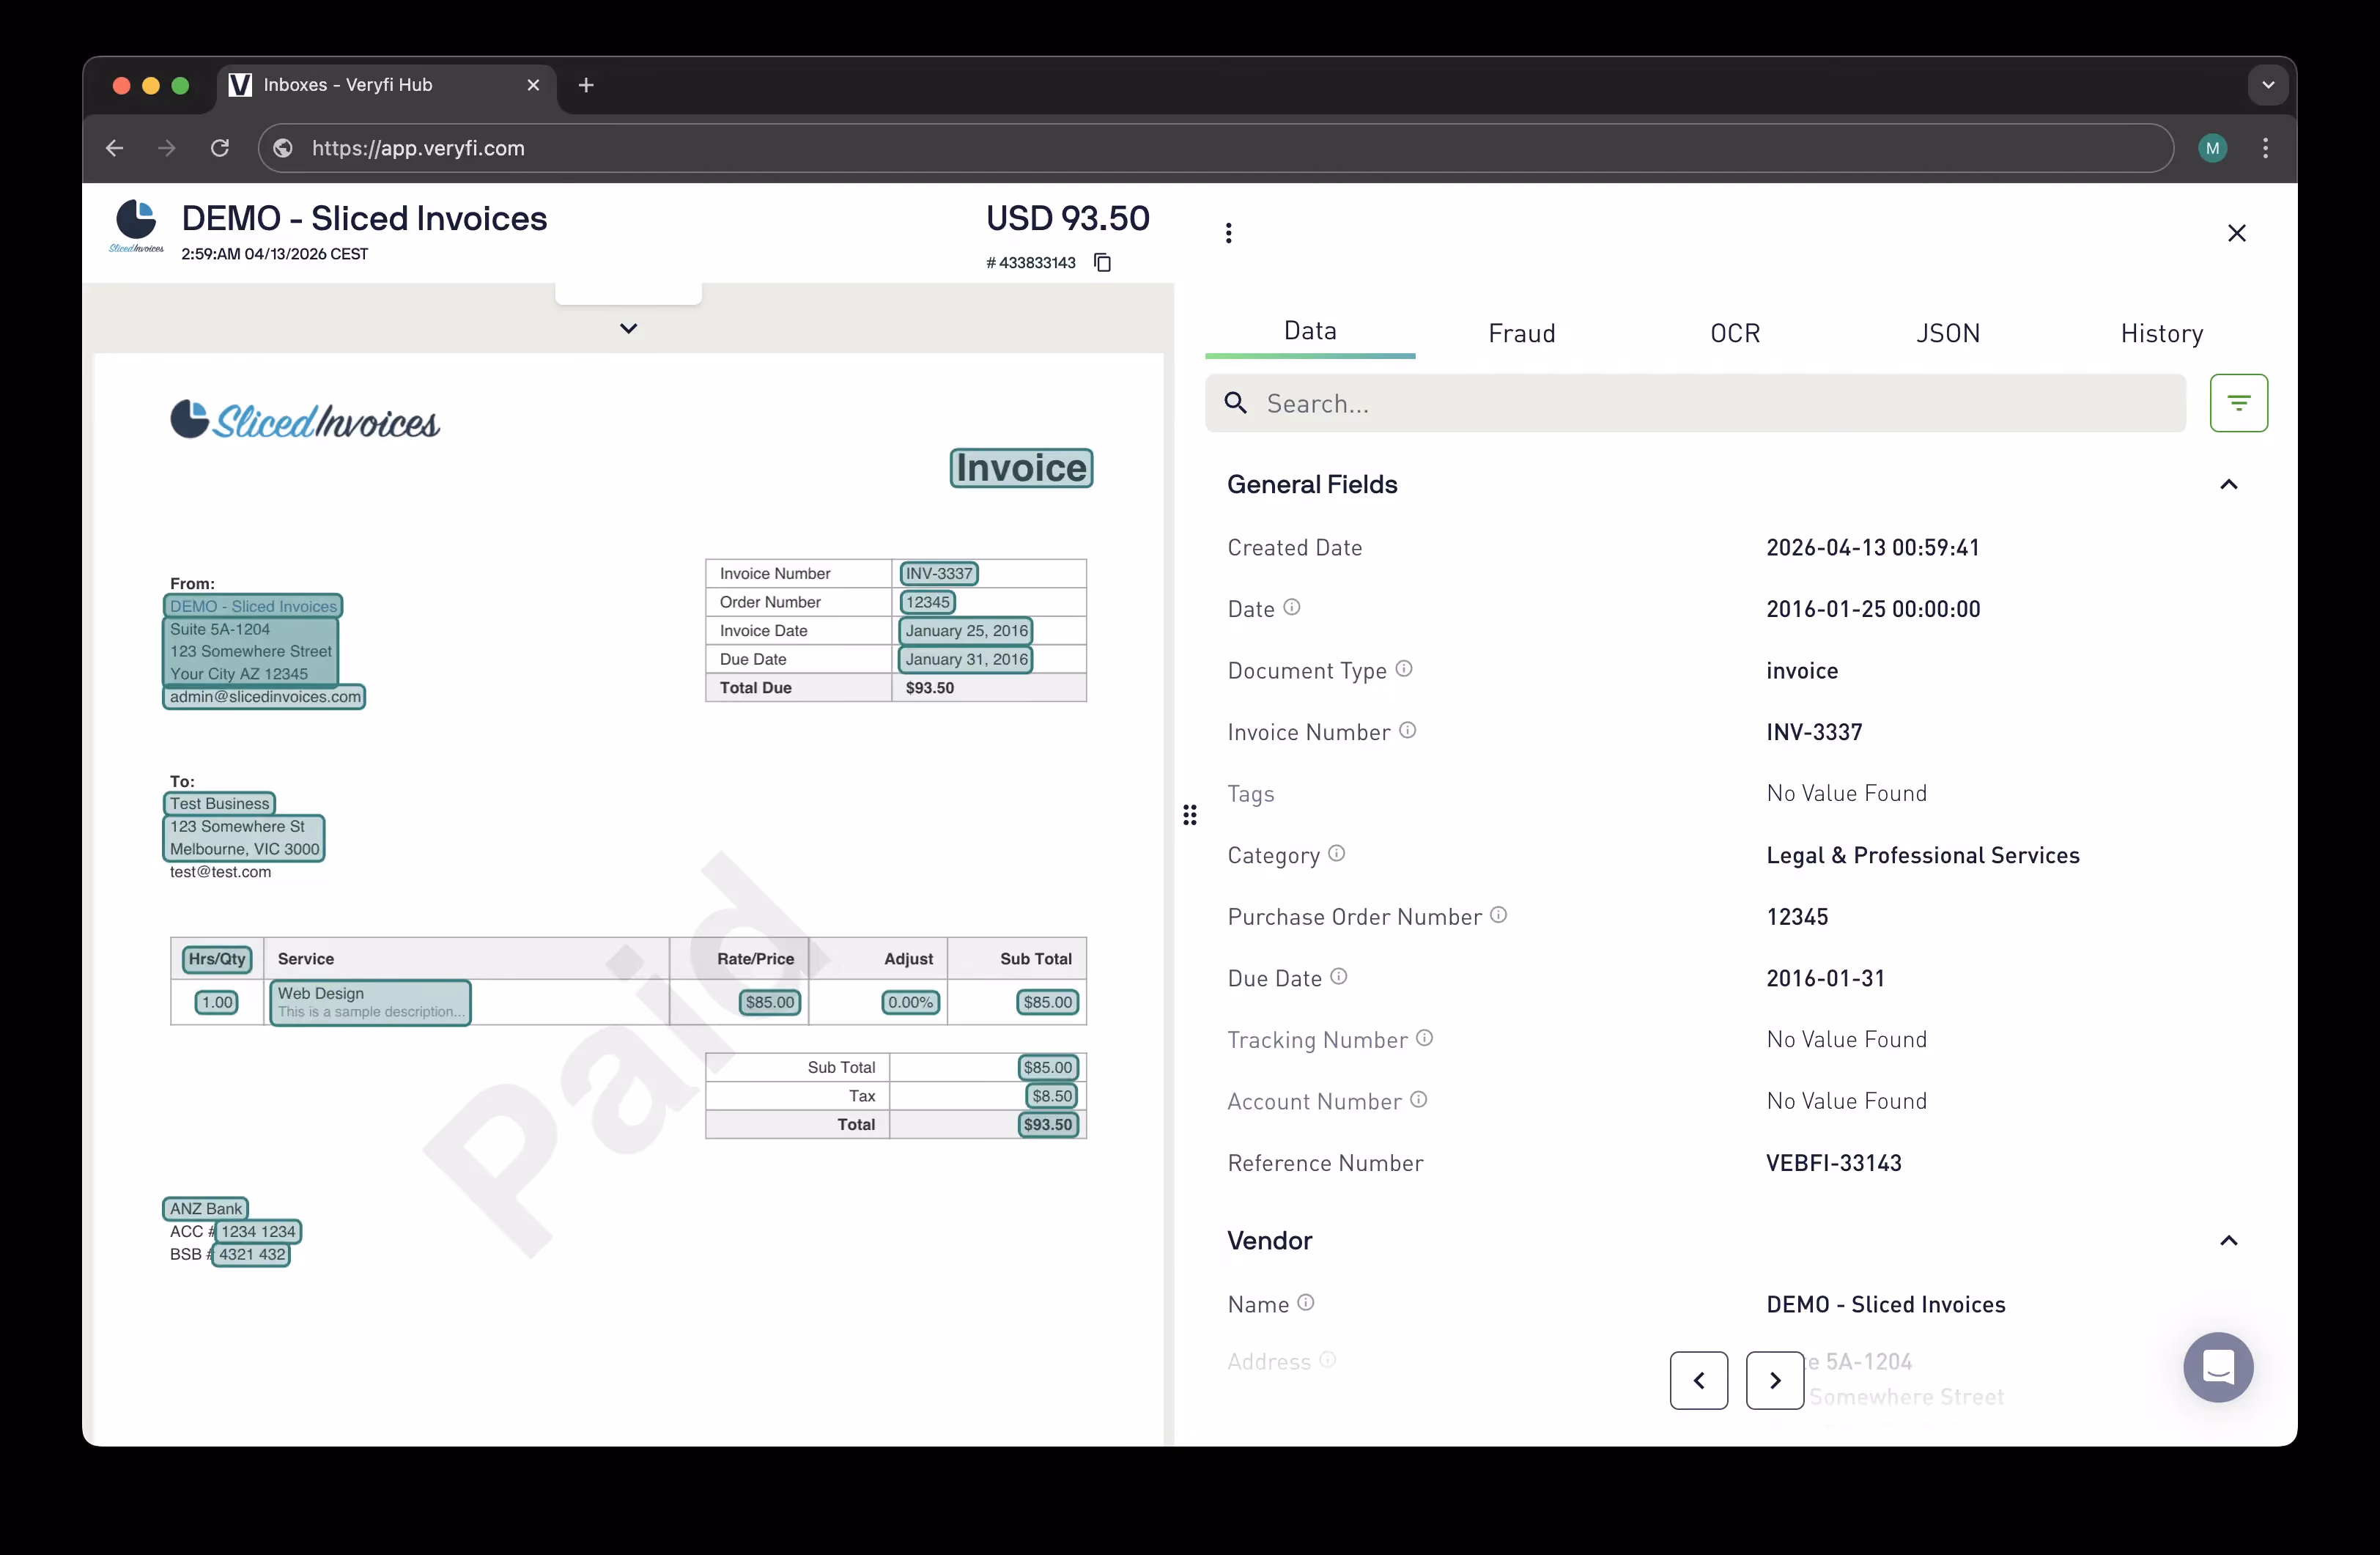
Task: Click the Tags No Value Found field
Action: [1846, 793]
